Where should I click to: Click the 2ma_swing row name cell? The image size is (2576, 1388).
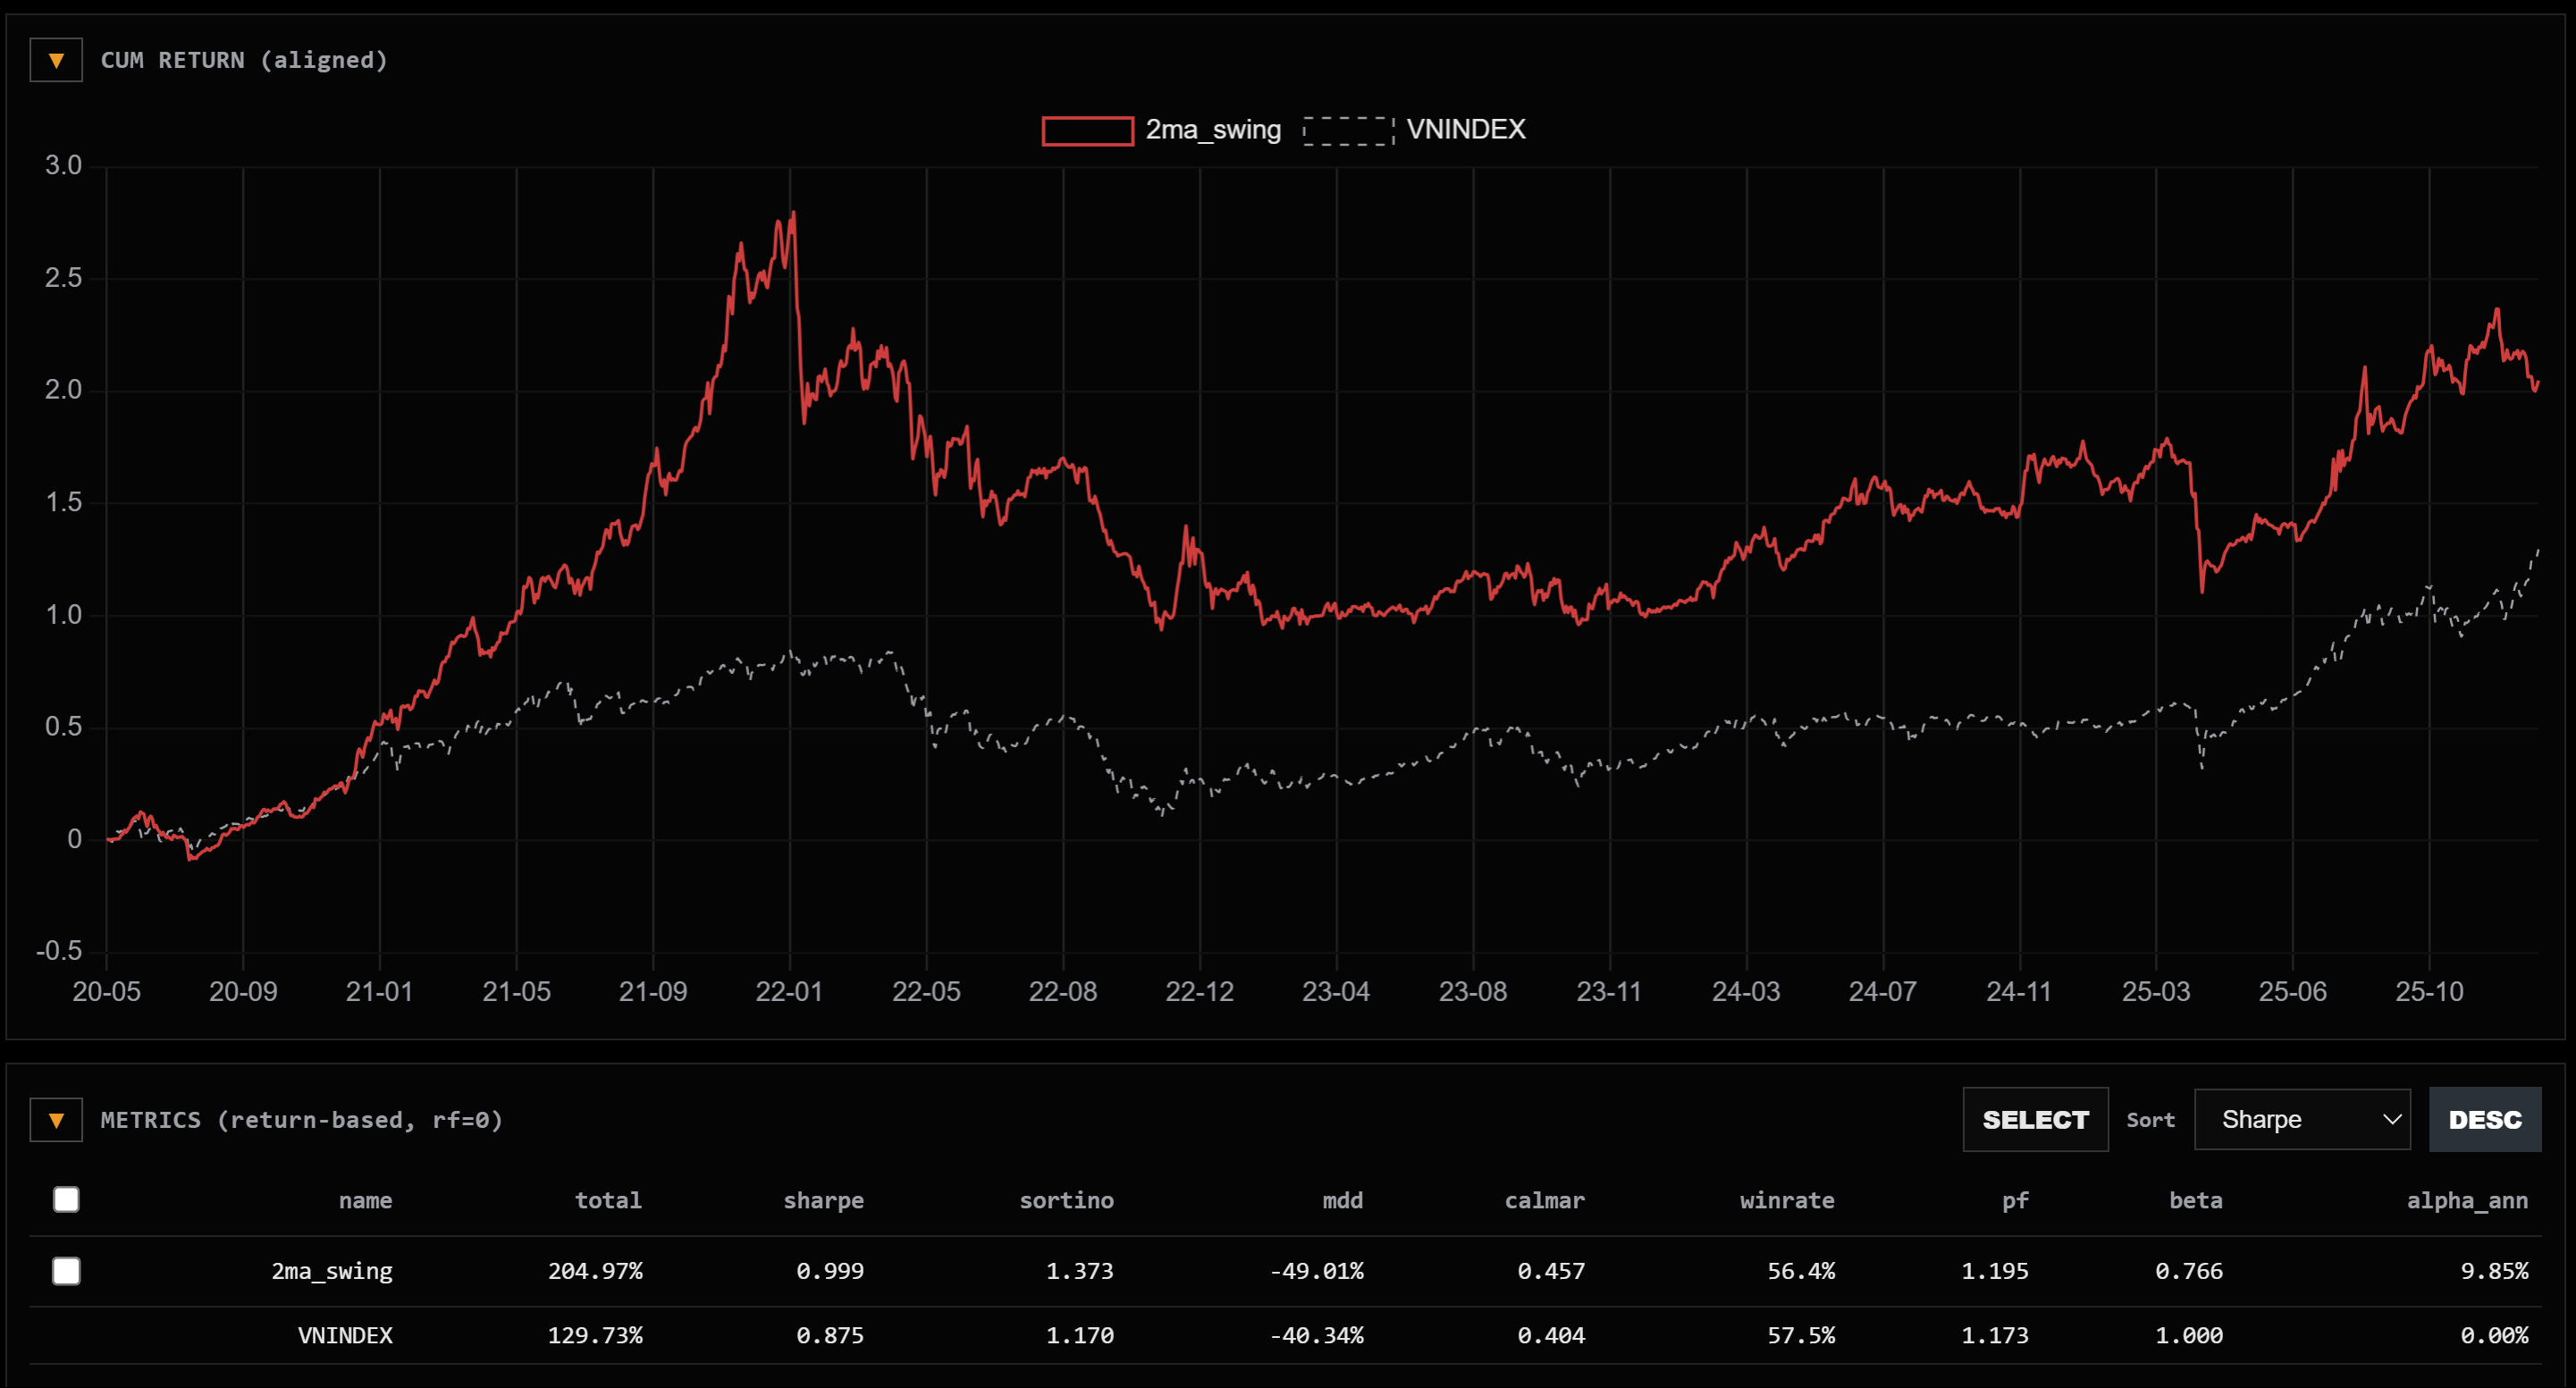pos(332,1271)
